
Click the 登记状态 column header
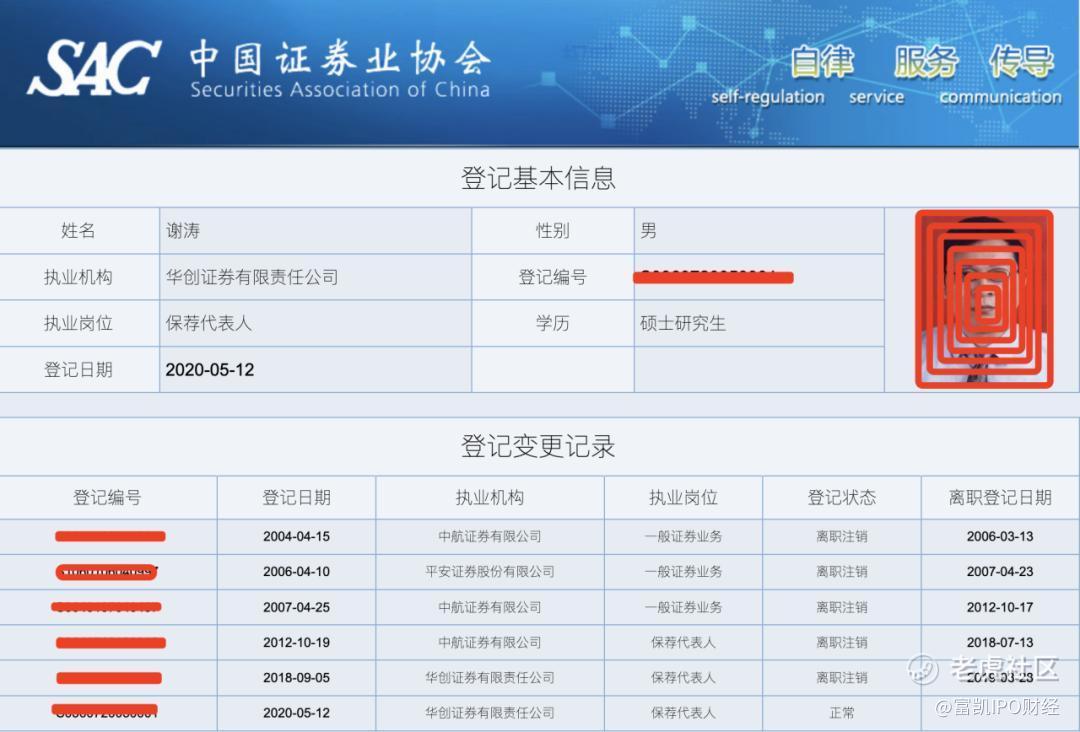[x=842, y=497]
